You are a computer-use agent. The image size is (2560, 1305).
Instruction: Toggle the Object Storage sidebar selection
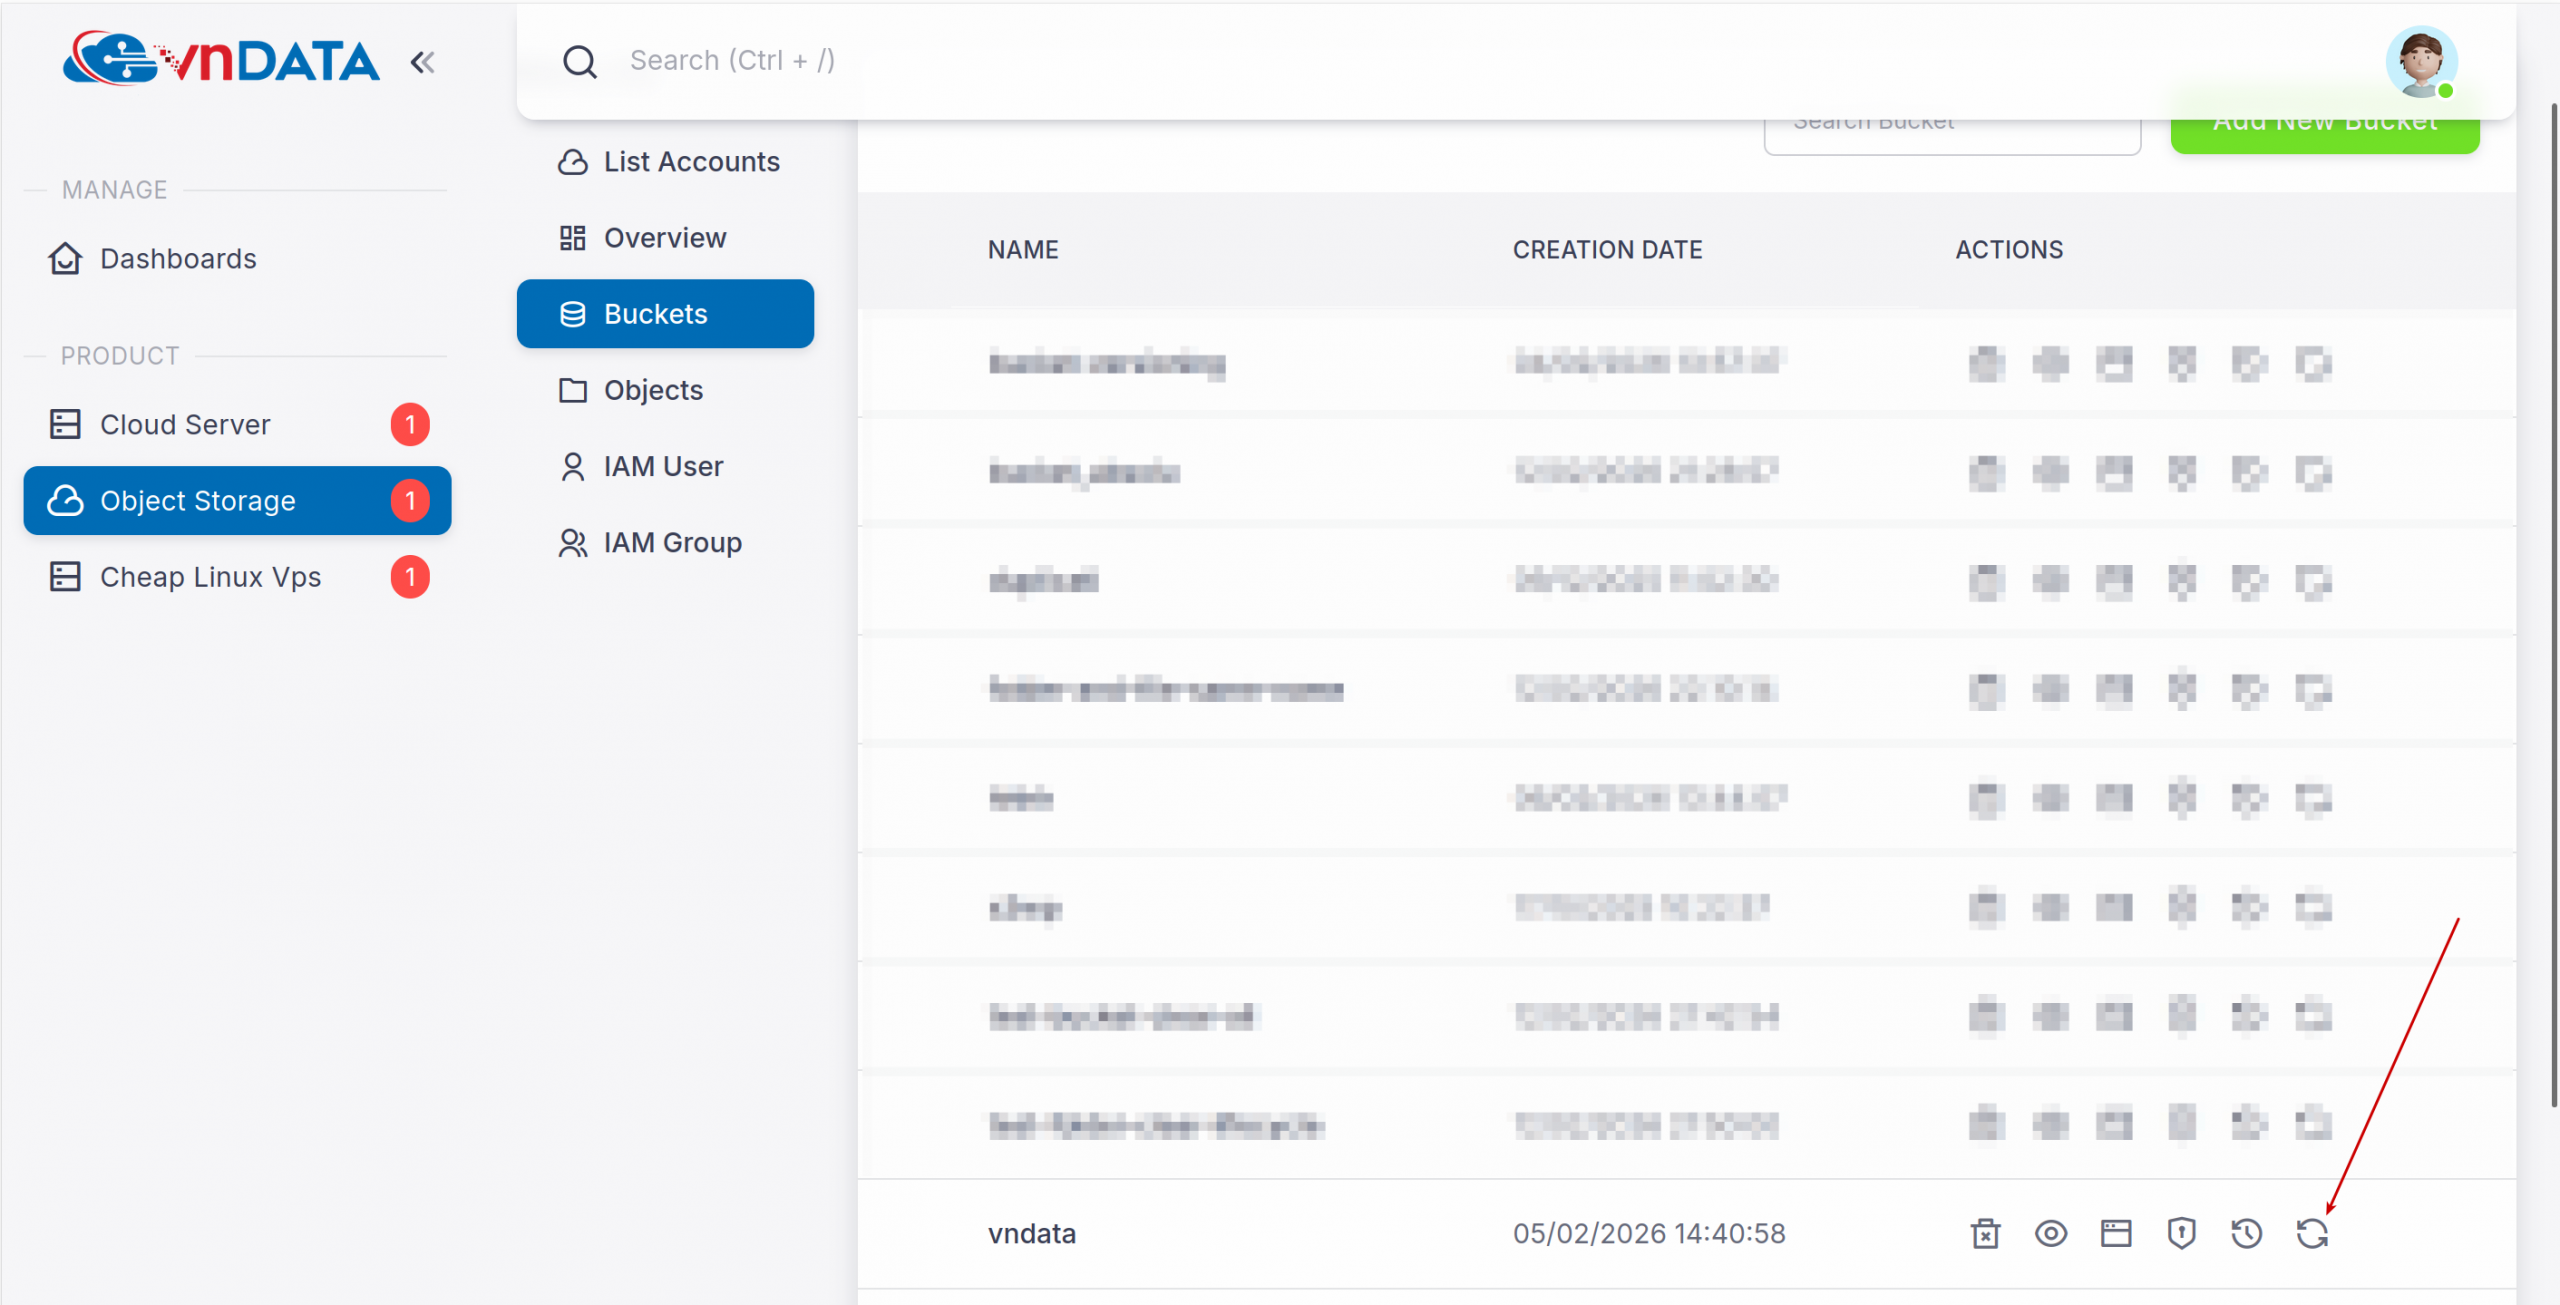click(197, 500)
